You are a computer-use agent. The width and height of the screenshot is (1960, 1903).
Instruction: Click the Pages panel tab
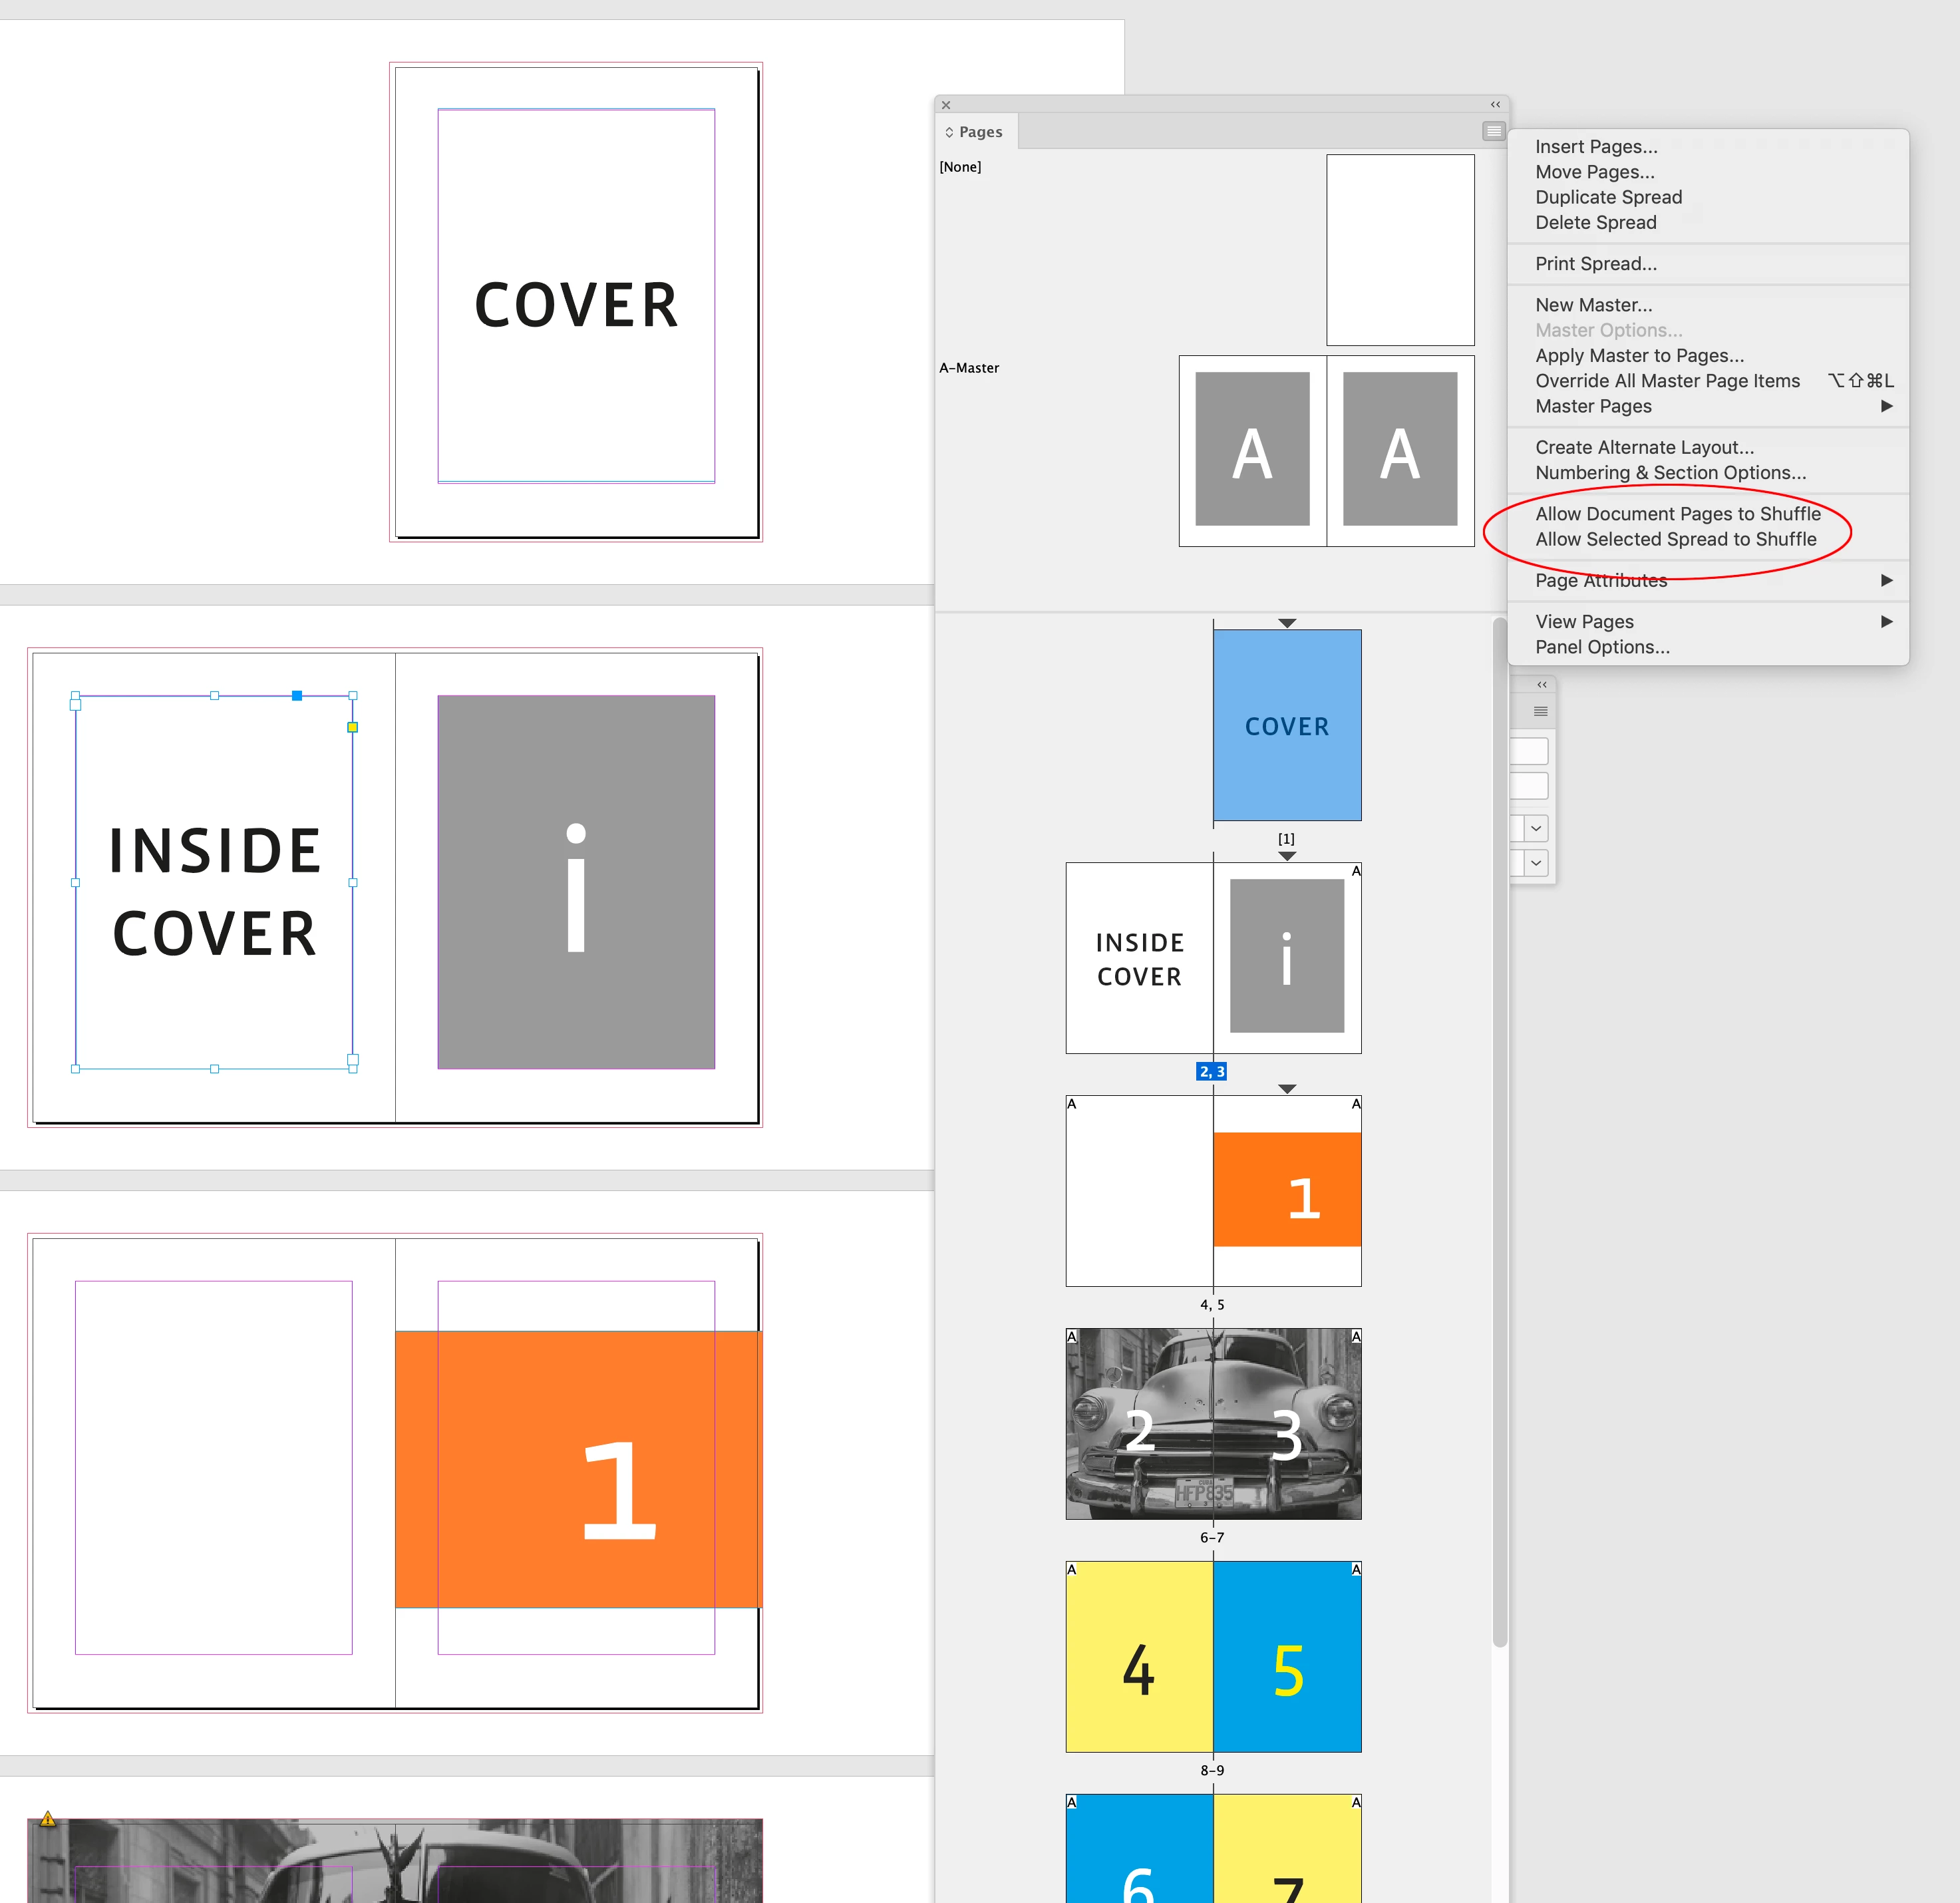(978, 132)
